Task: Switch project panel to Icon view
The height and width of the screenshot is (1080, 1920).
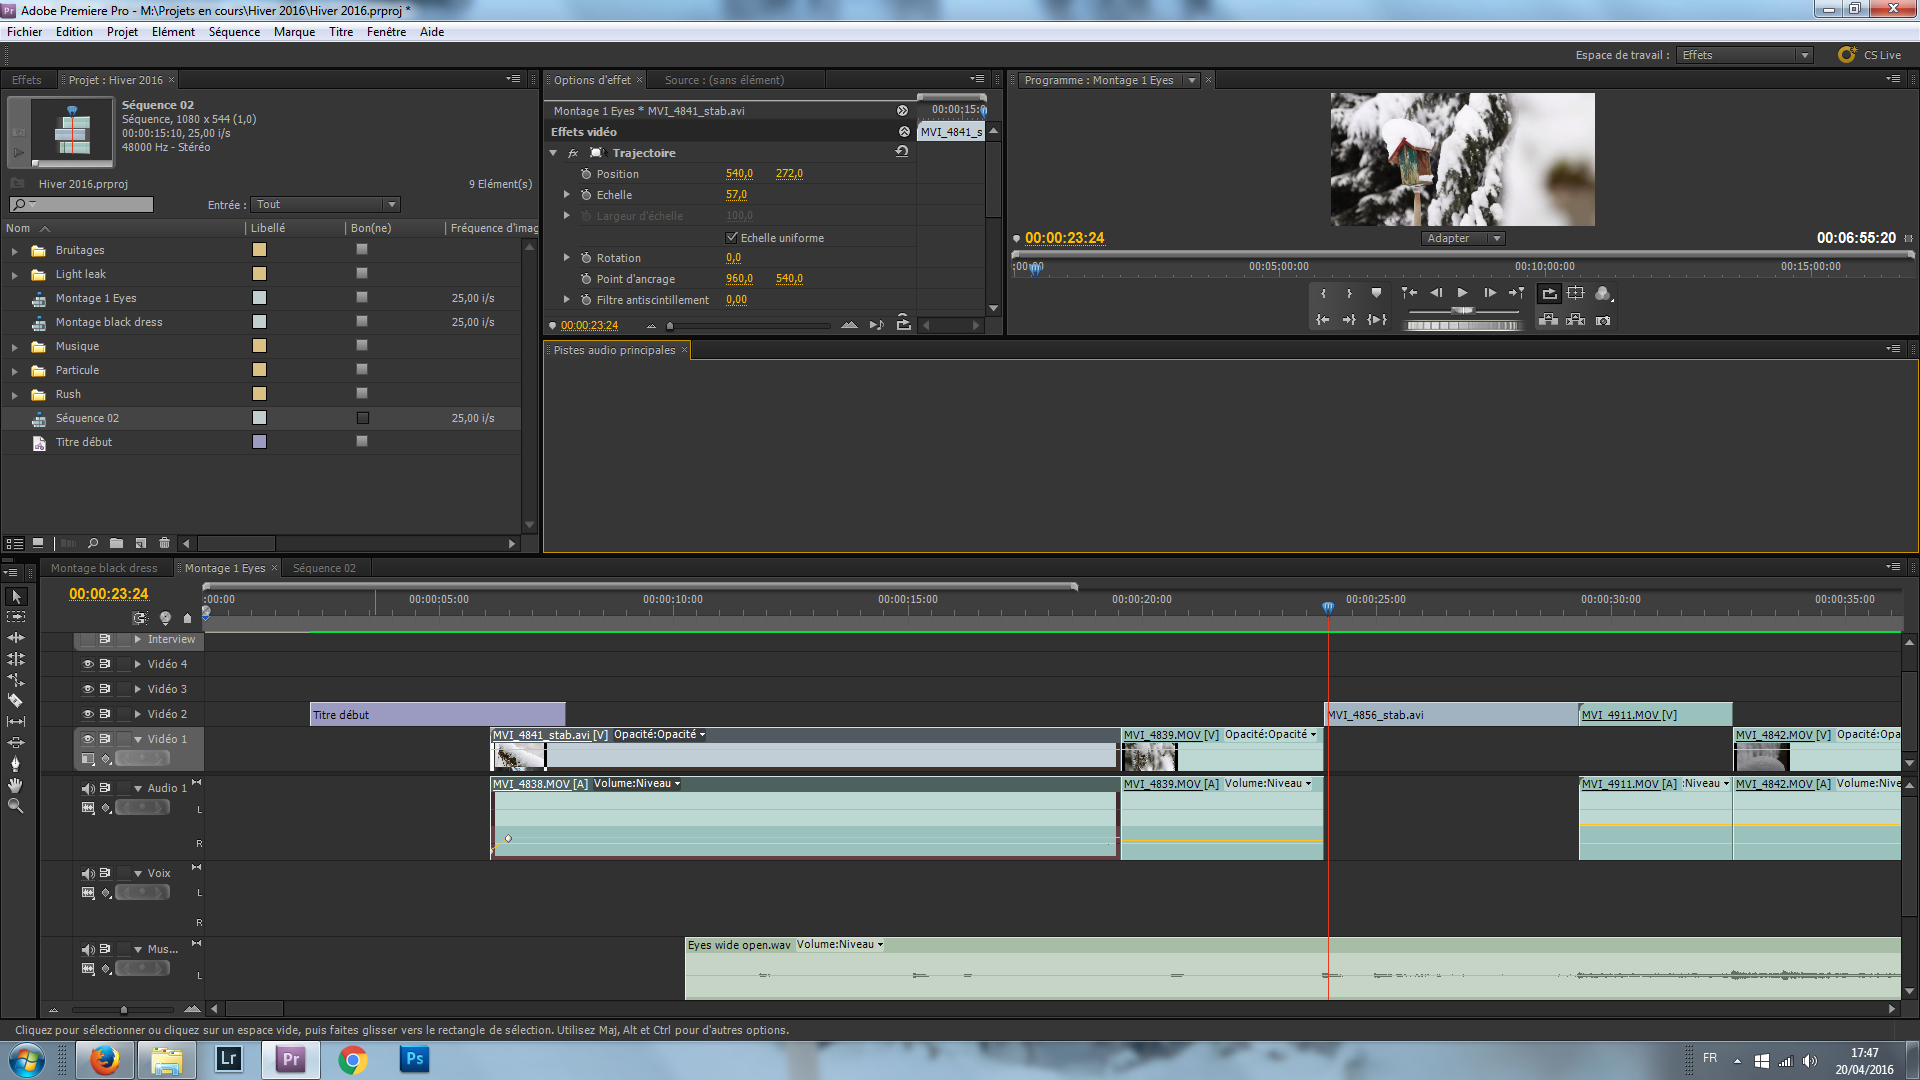Action: [38, 543]
